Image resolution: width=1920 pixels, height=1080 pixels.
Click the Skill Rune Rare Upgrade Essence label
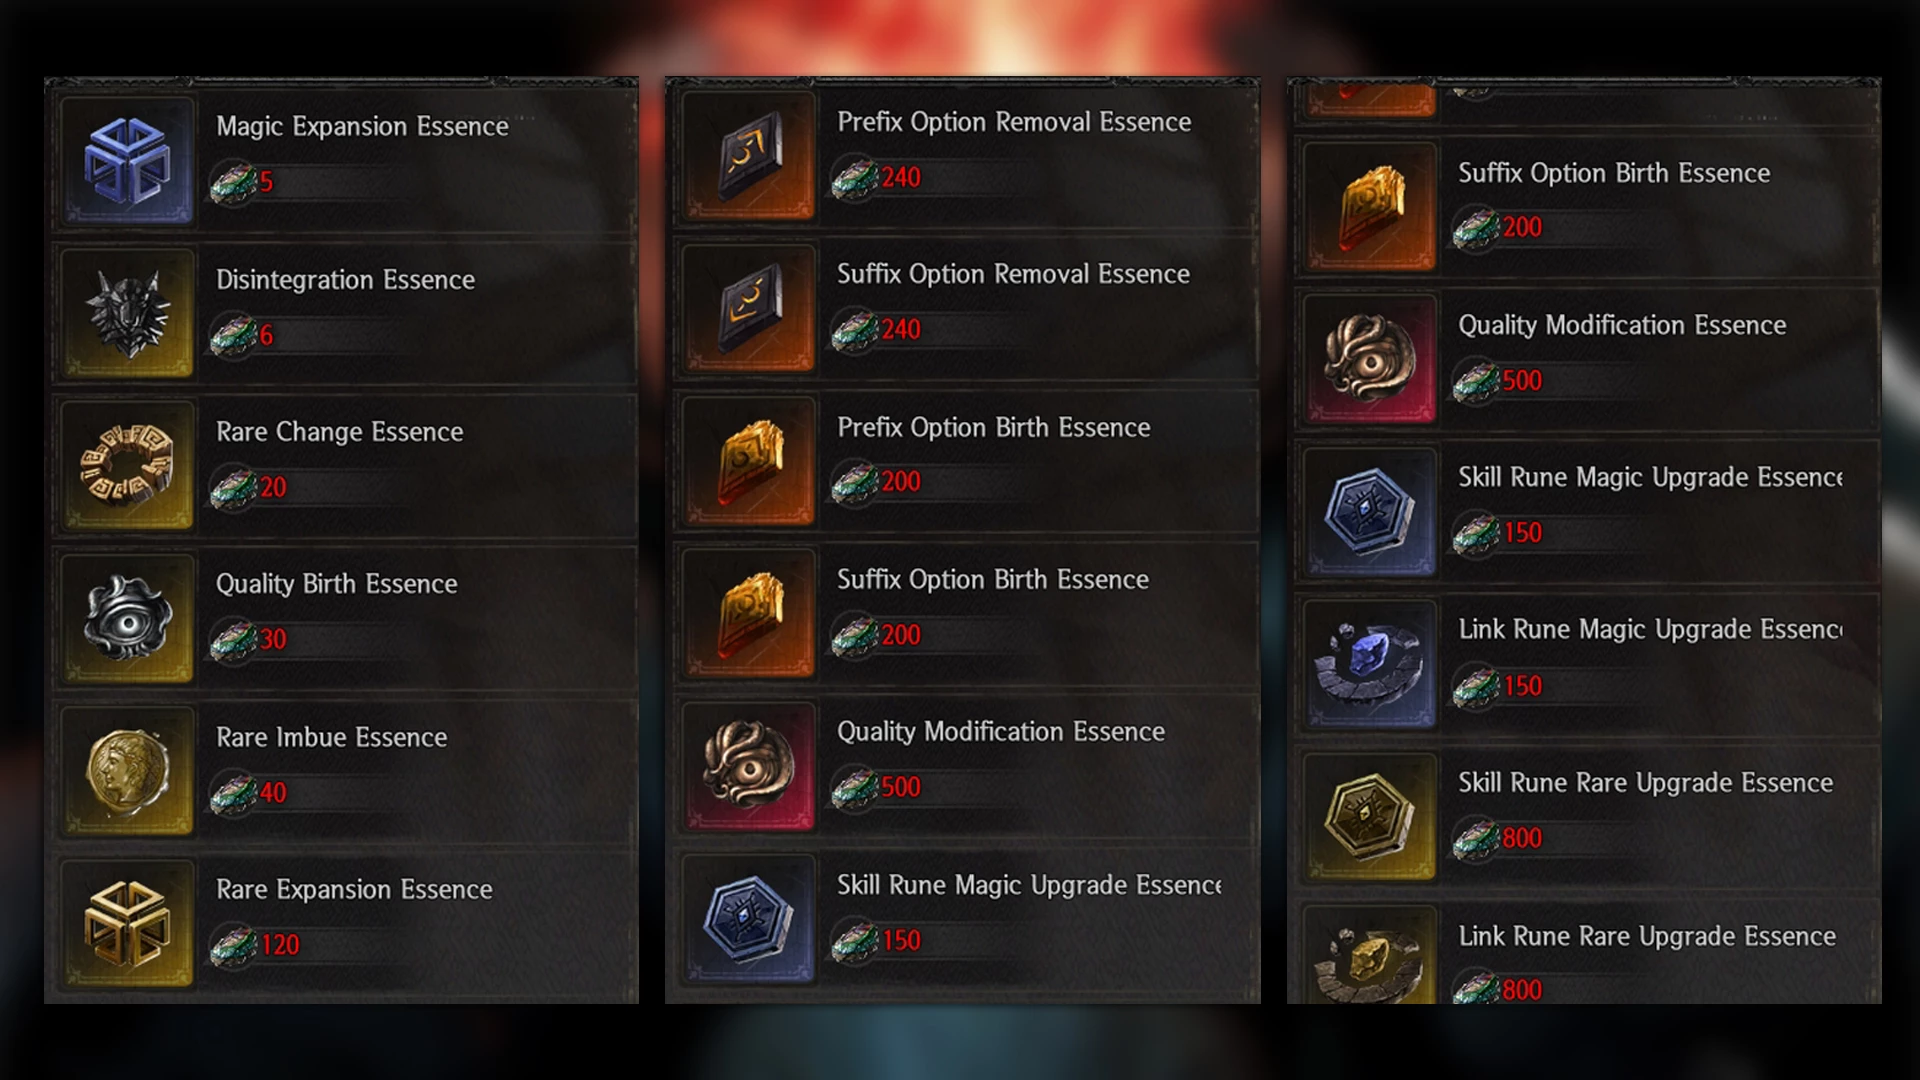click(x=1645, y=783)
